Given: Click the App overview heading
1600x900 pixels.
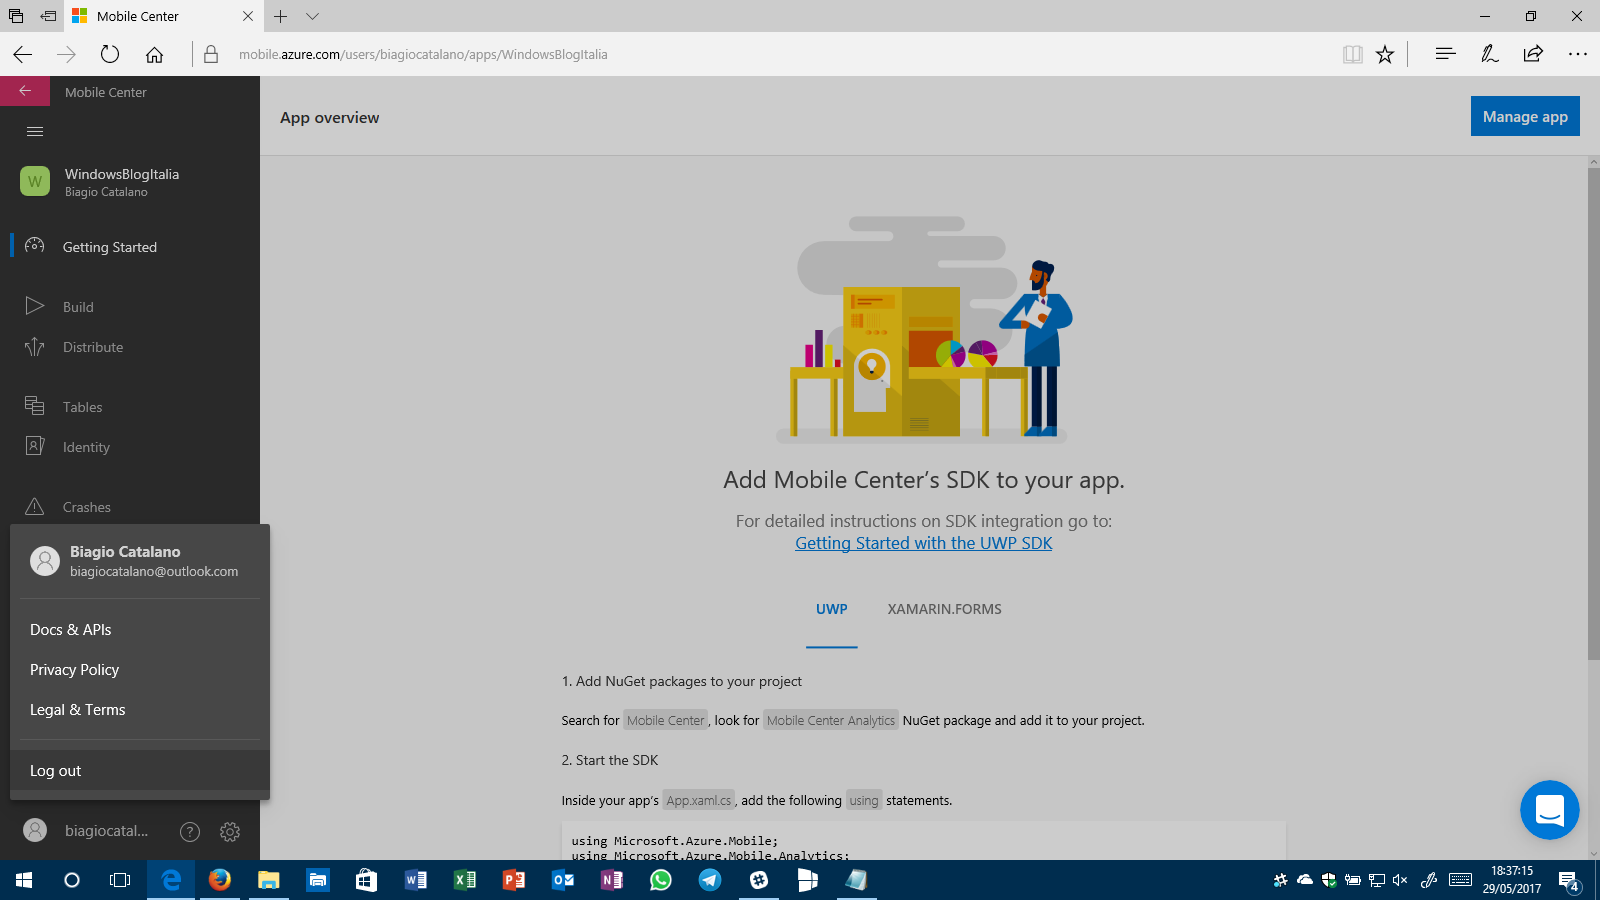Looking at the screenshot, I should click(330, 117).
